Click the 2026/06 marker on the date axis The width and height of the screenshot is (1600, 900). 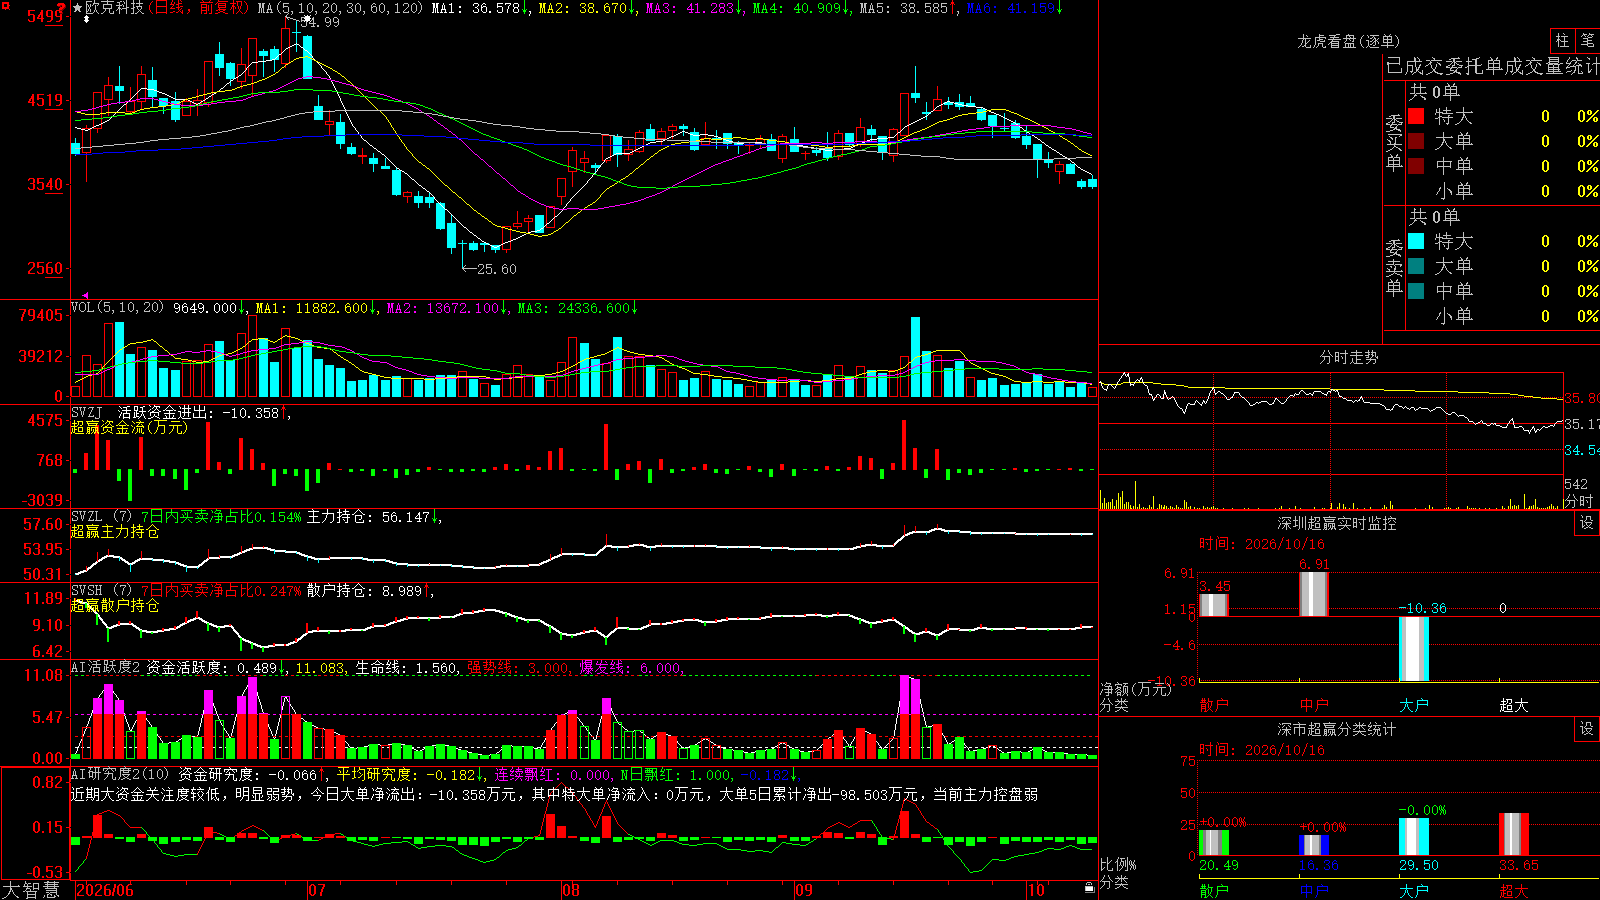click(105, 890)
